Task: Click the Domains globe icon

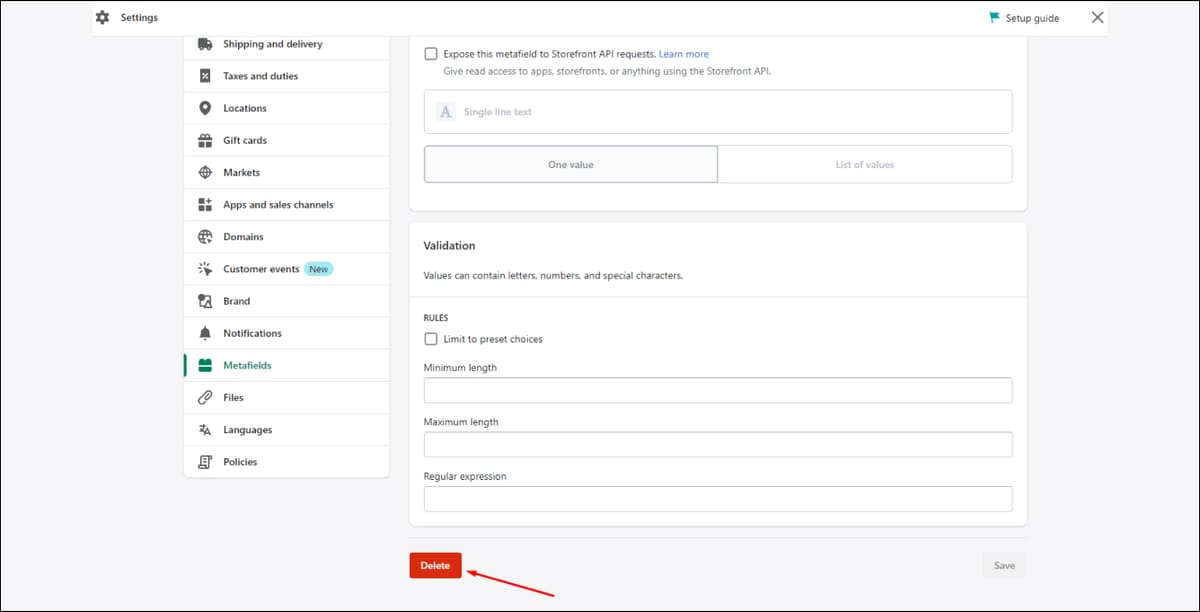Action: pyautogui.click(x=205, y=237)
